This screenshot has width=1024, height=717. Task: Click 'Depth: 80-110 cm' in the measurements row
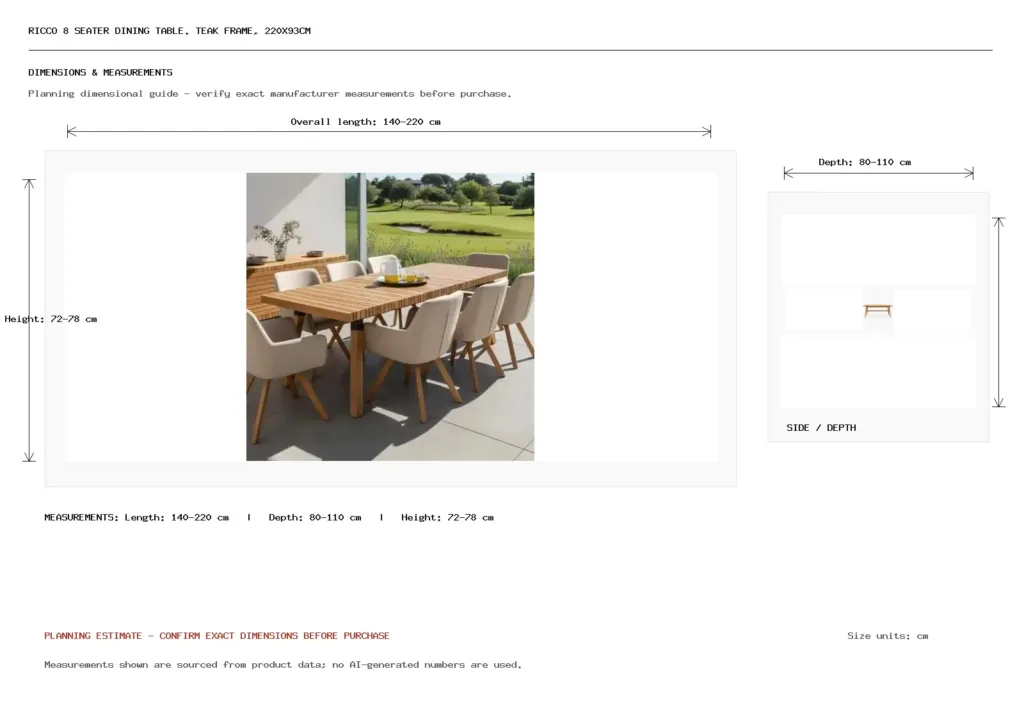click(x=315, y=517)
